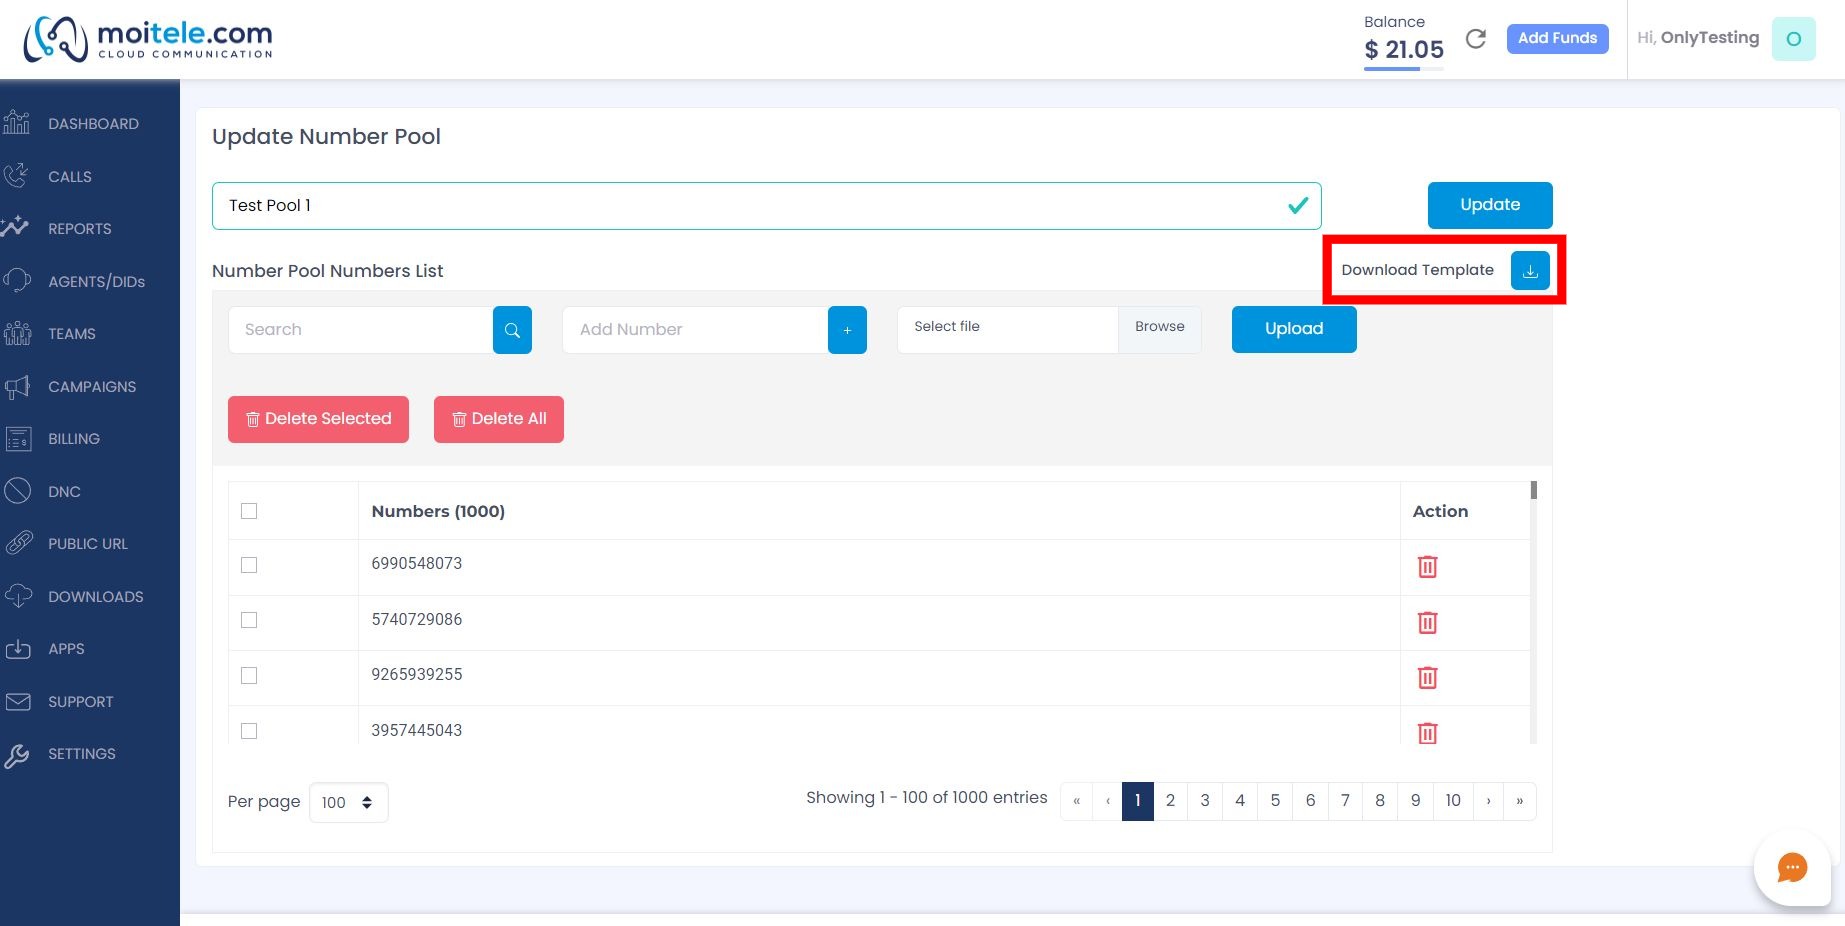Go to page 10
1845x926 pixels.
tap(1453, 801)
